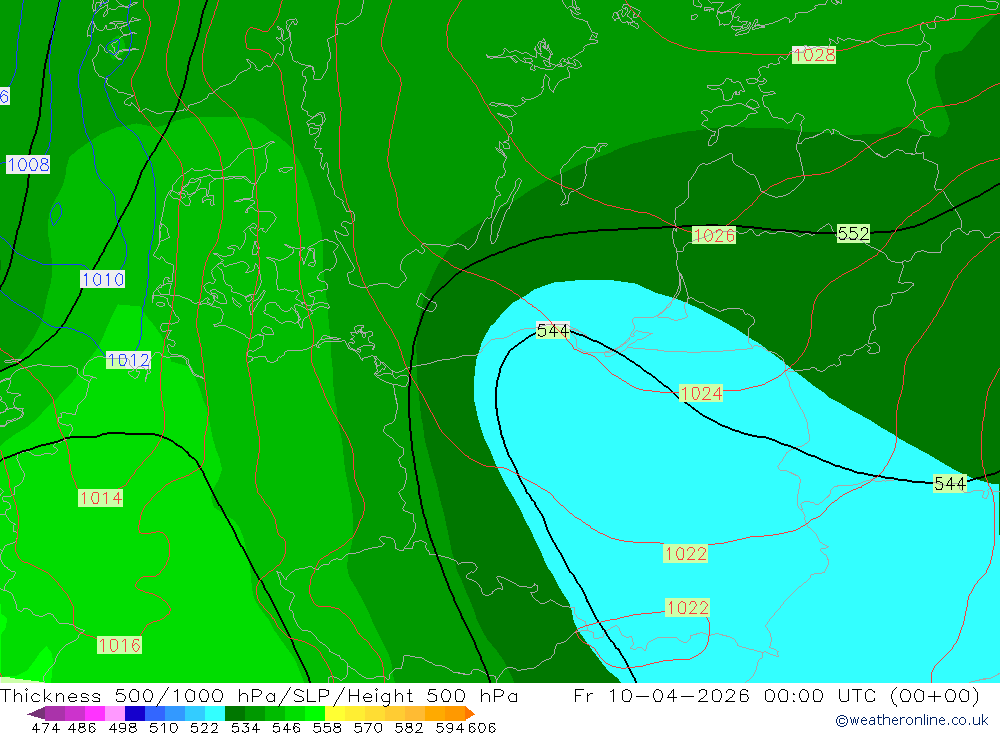The height and width of the screenshot is (733, 1000).
Task: Select the 552 height contour label
Action: point(853,233)
